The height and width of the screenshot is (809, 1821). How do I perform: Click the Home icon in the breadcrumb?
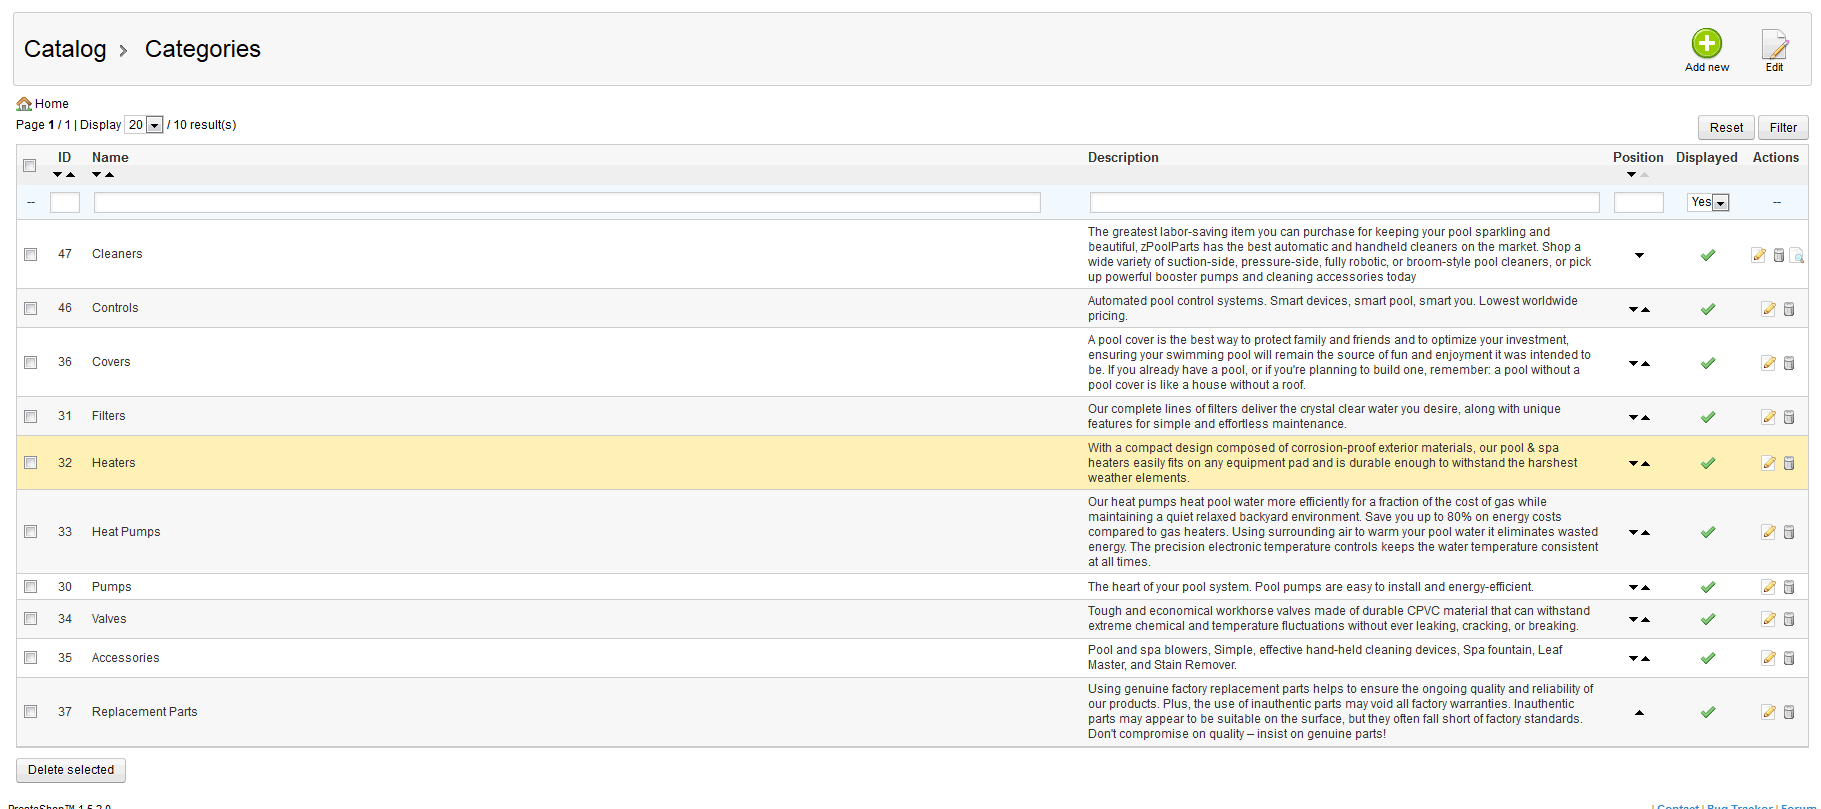pos(24,104)
